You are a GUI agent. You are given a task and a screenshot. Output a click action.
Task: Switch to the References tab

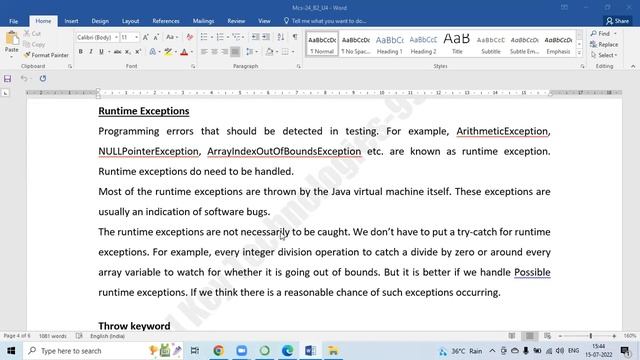(x=166, y=21)
